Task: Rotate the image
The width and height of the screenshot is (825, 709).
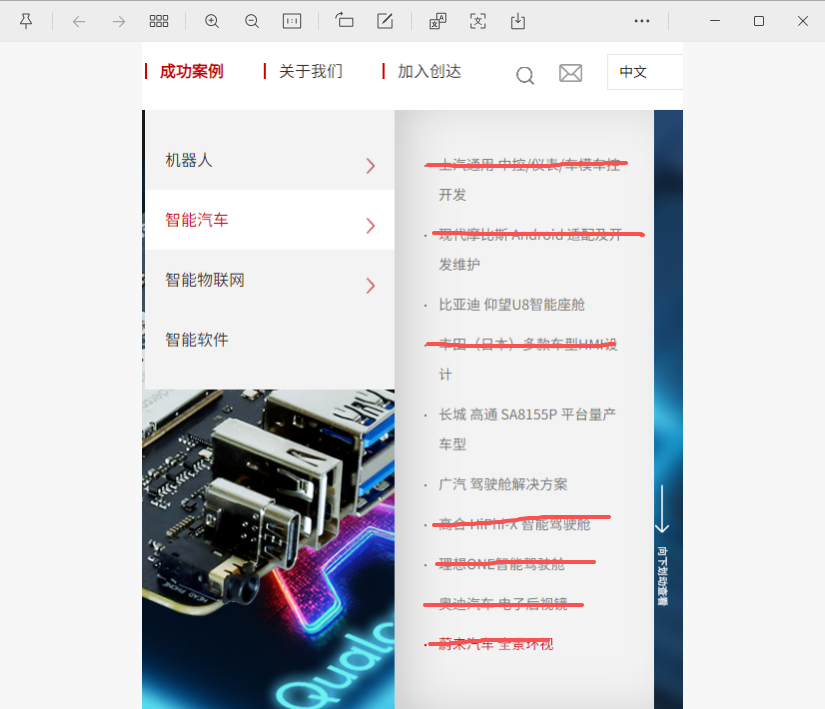Action: coord(345,21)
